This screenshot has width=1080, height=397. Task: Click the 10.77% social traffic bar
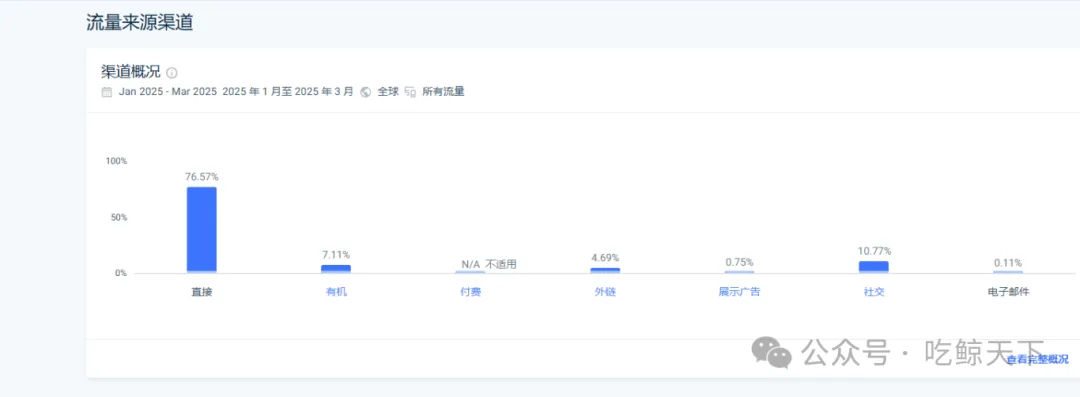click(873, 267)
